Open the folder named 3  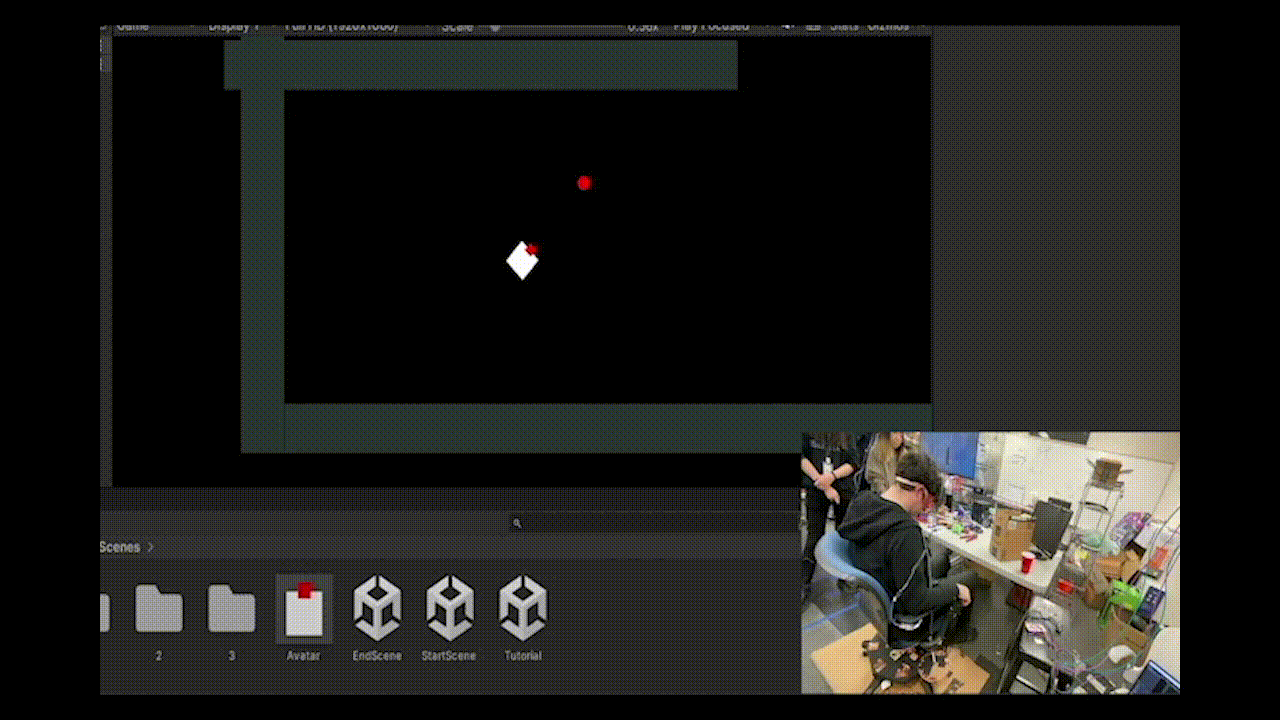click(x=231, y=609)
